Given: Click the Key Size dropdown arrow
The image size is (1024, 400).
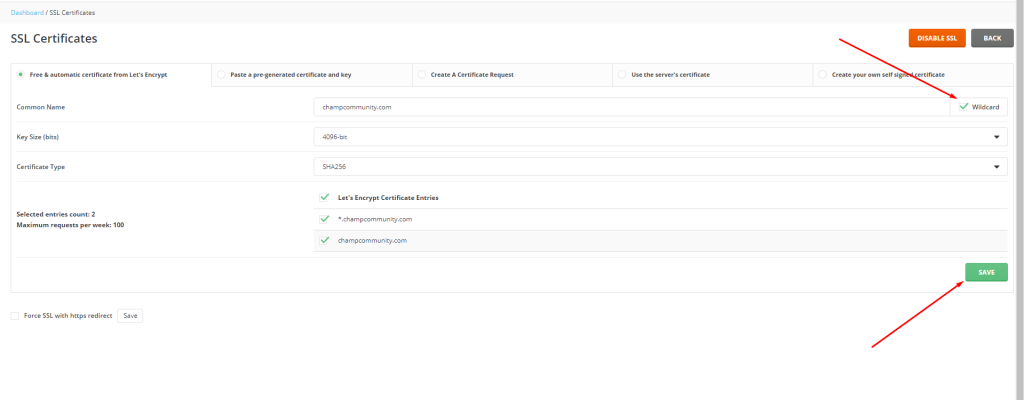Looking at the screenshot, I should point(996,136).
